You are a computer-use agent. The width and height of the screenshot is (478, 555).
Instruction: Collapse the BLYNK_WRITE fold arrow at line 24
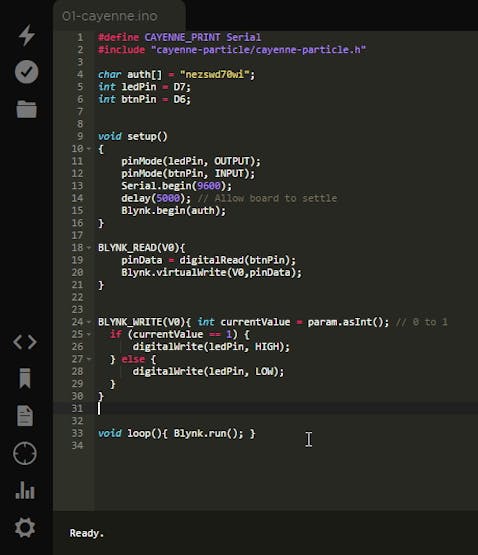point(89,322)
